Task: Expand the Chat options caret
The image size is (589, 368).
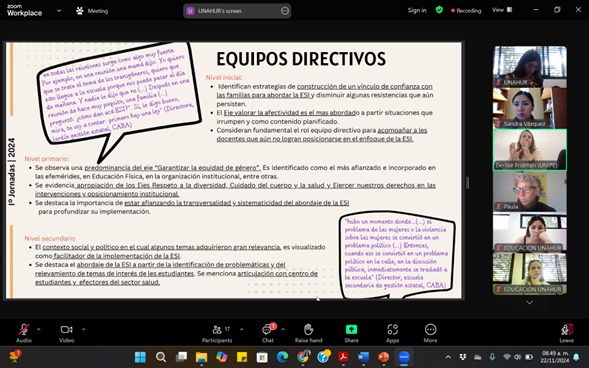Action: point(283,329)
